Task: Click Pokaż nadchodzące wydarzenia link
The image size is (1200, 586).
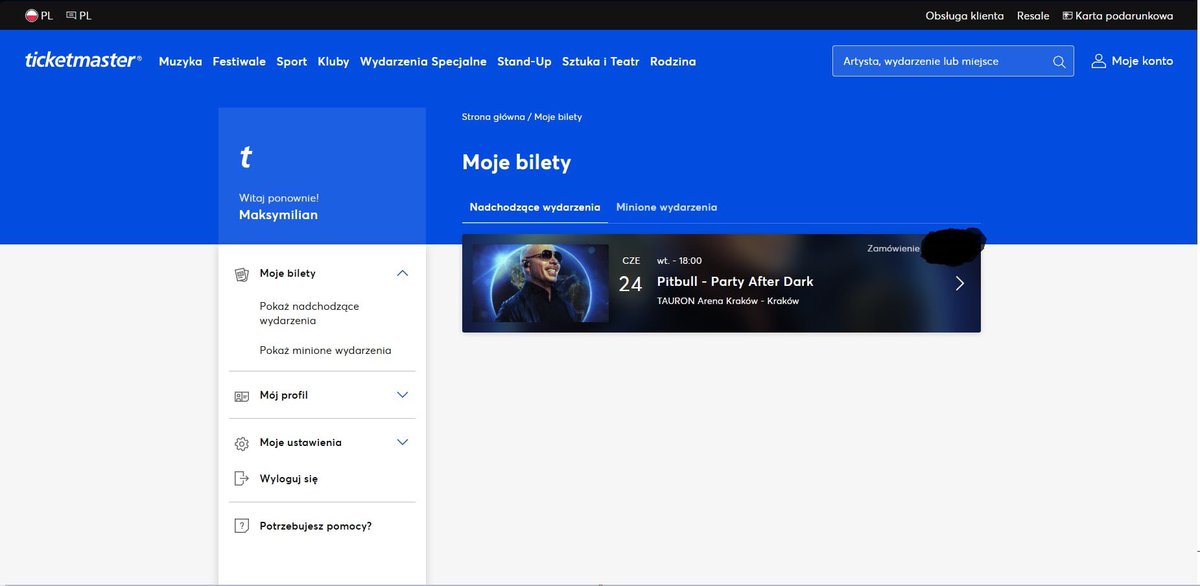Action: point(309,313)
